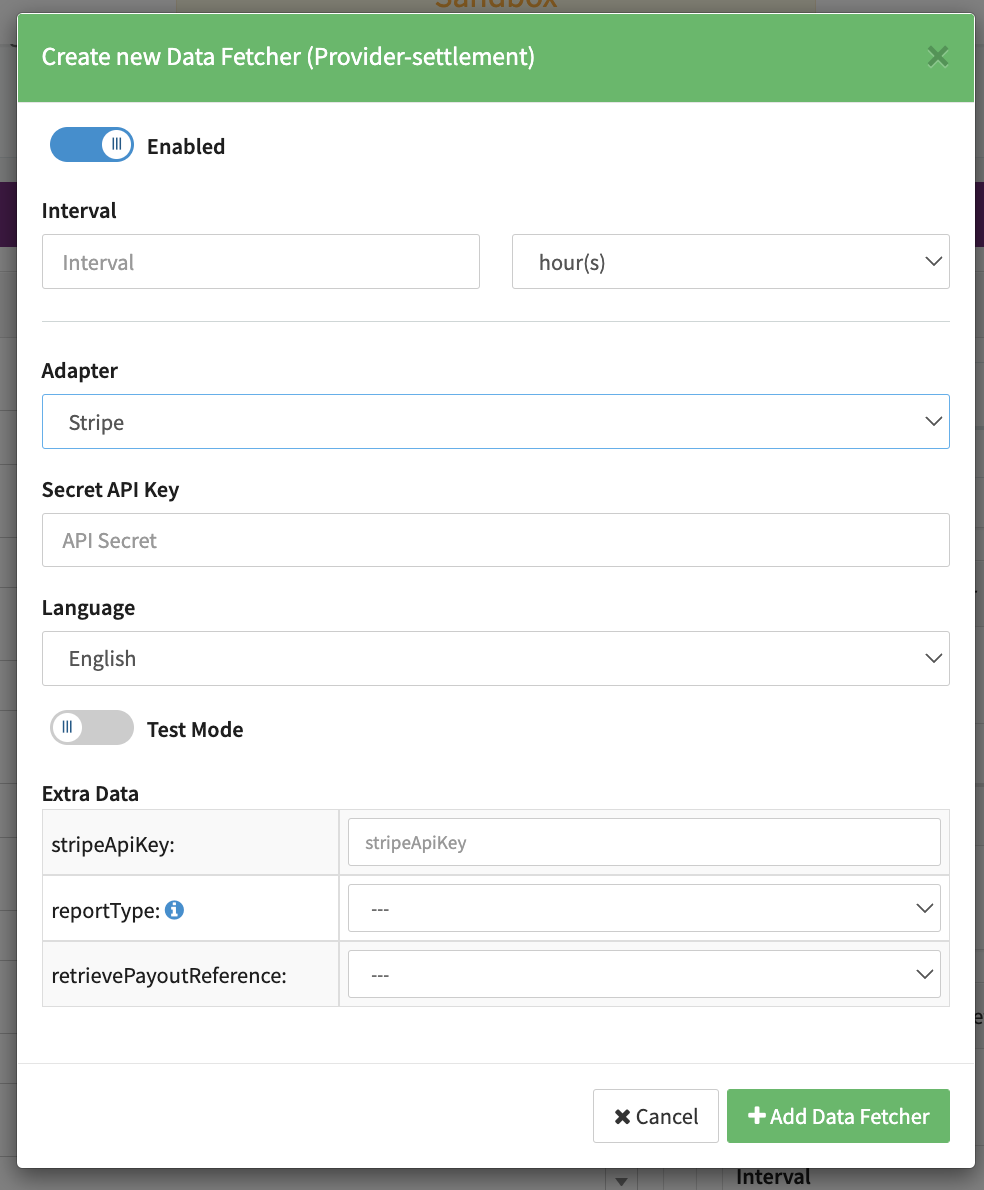Focus the Interval number input field
984x1190 pixels.
pos(260,262)
